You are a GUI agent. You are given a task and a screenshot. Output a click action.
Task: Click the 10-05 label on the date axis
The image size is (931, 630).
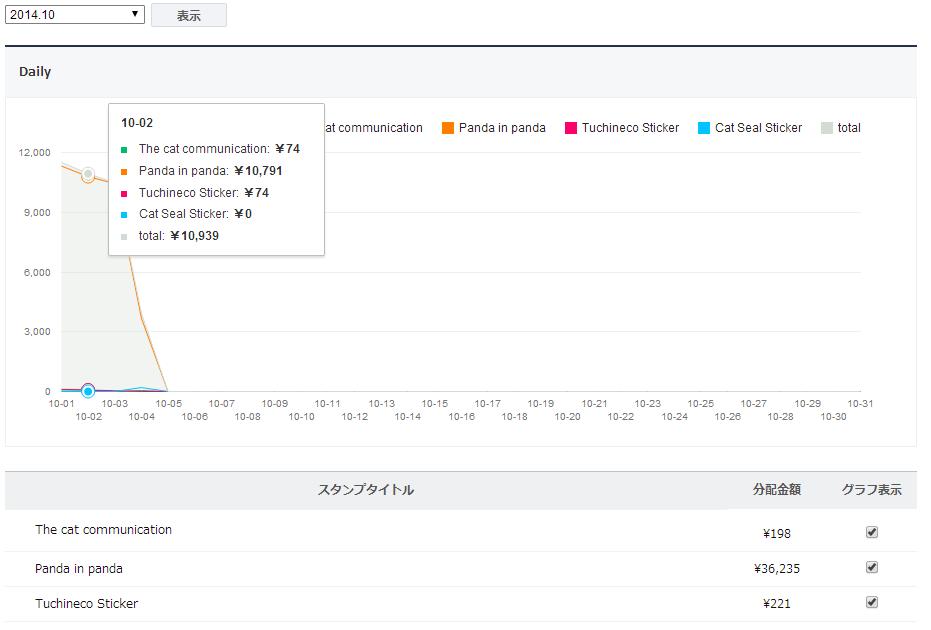click(x=169, y=404)
